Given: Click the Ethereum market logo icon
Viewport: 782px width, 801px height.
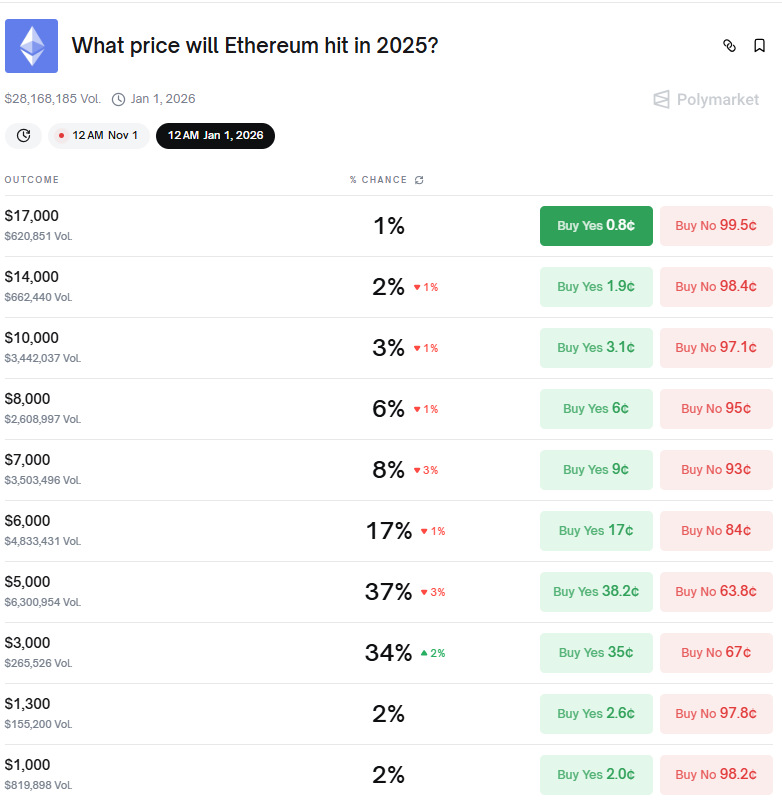Looking at the screenshot, I should (31, 46).
